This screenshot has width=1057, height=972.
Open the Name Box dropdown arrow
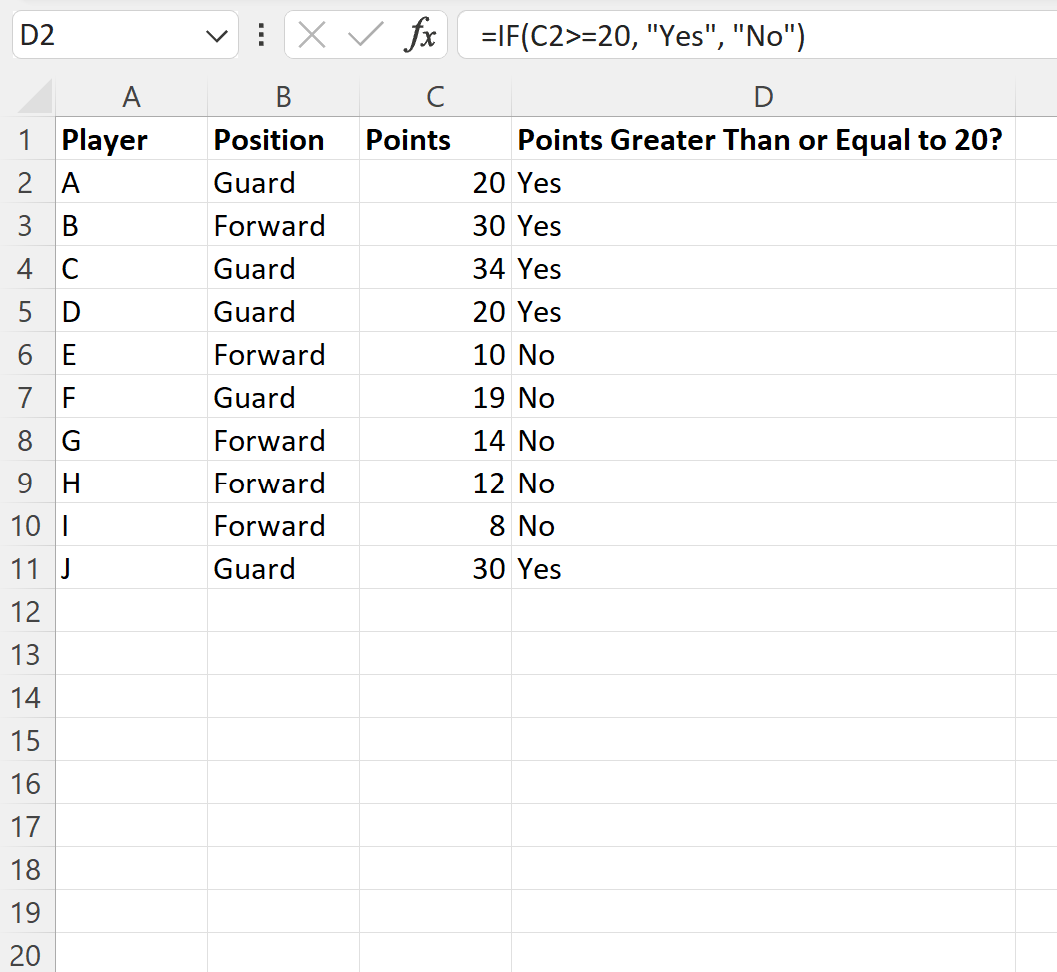216,35
